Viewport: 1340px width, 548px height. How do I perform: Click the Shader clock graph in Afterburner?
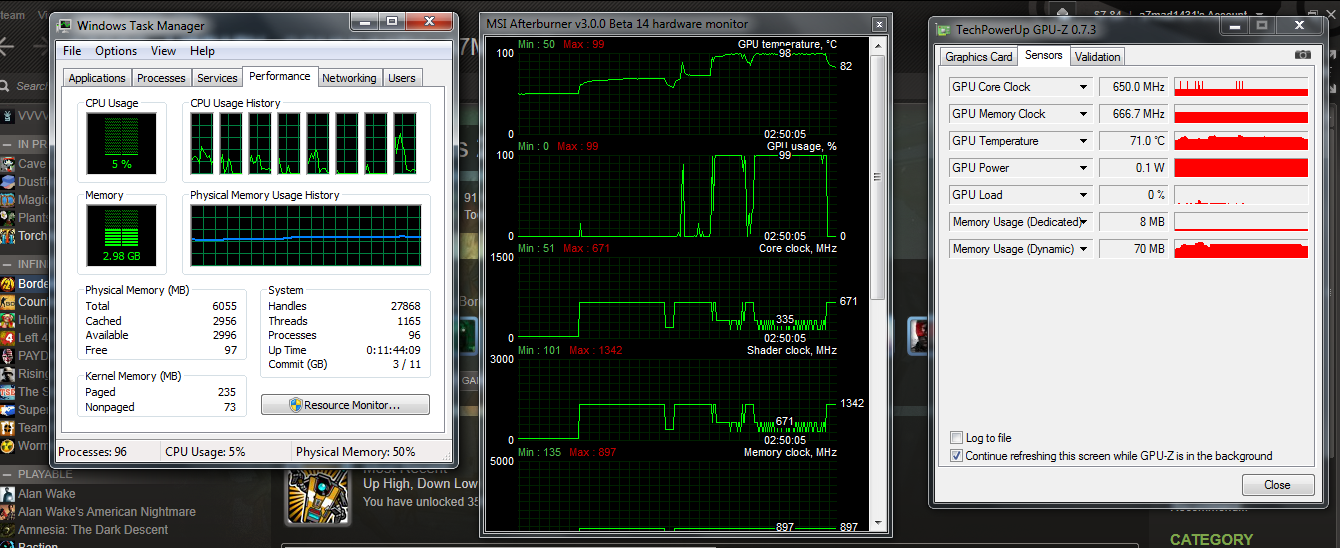pos(678,400)
